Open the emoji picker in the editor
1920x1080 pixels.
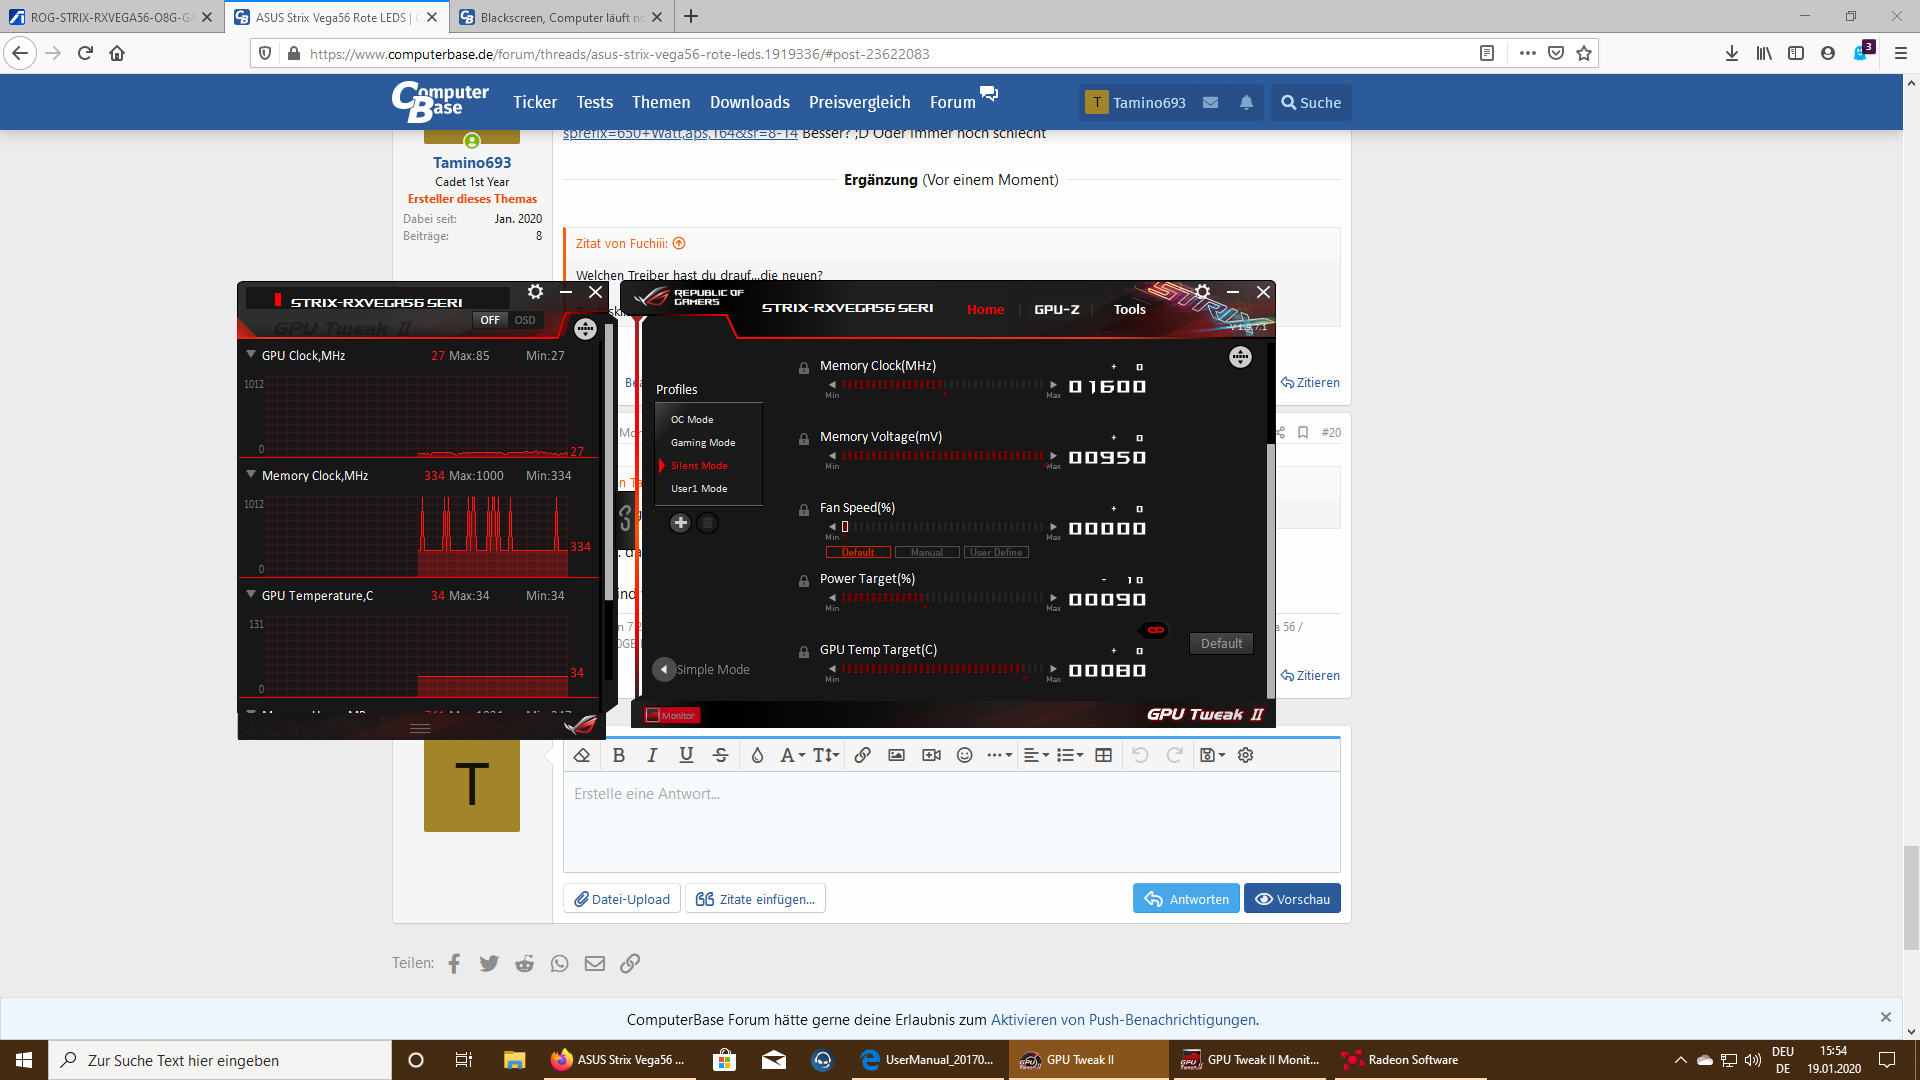965,755
